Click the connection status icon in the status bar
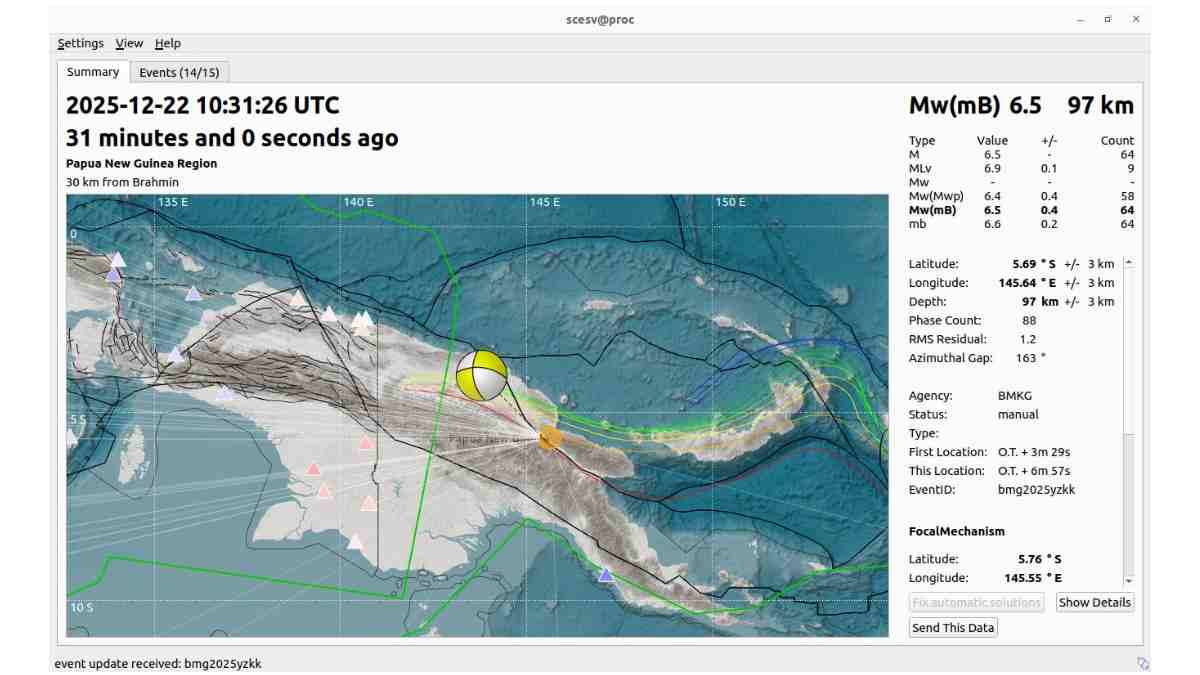The height and width of the screenshot is (675, 1200). coord(1143,662)
